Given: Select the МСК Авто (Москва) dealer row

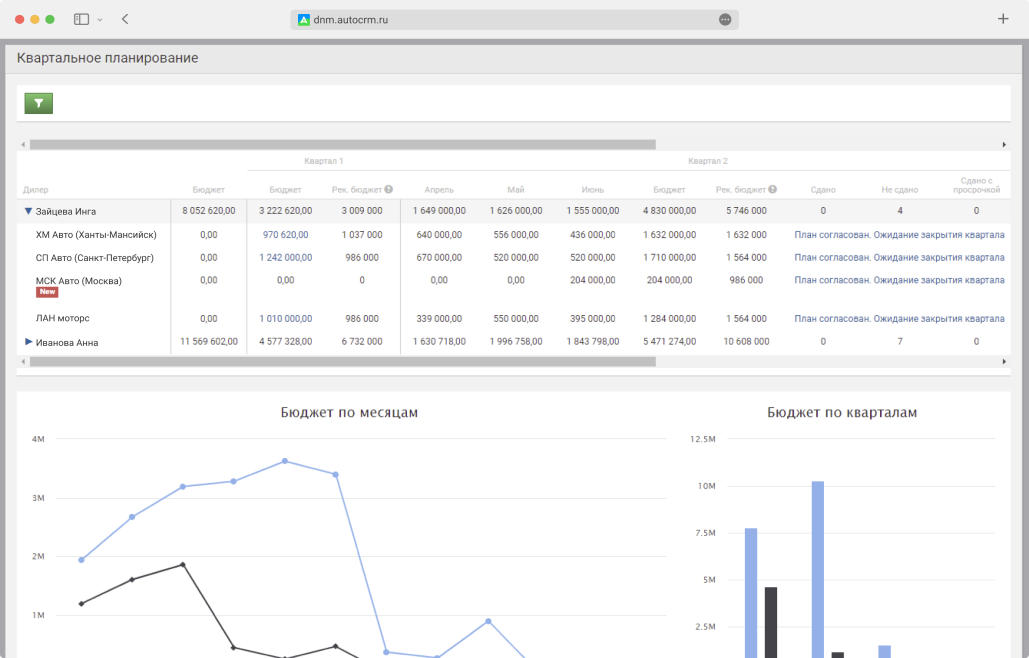Looking at the screenshot, I should pos(78,281).
